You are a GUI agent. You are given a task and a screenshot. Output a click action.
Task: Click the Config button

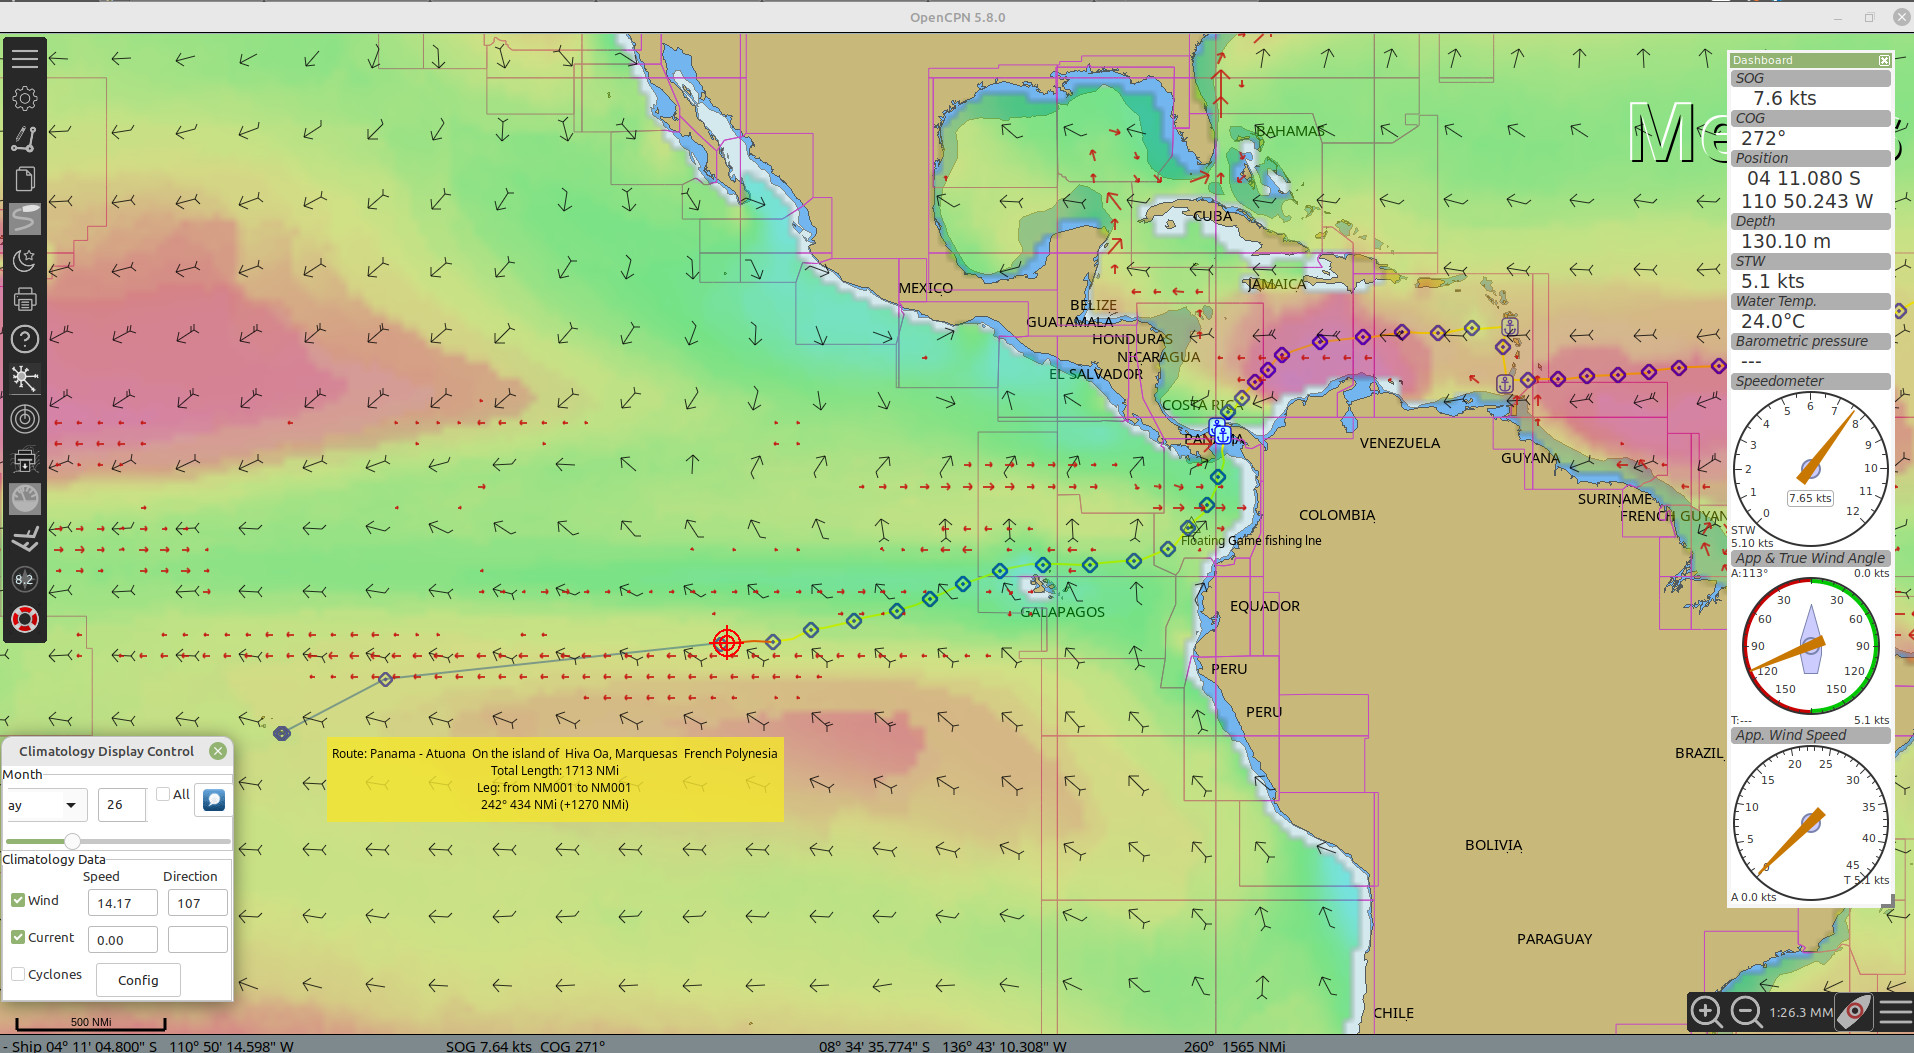138,980
